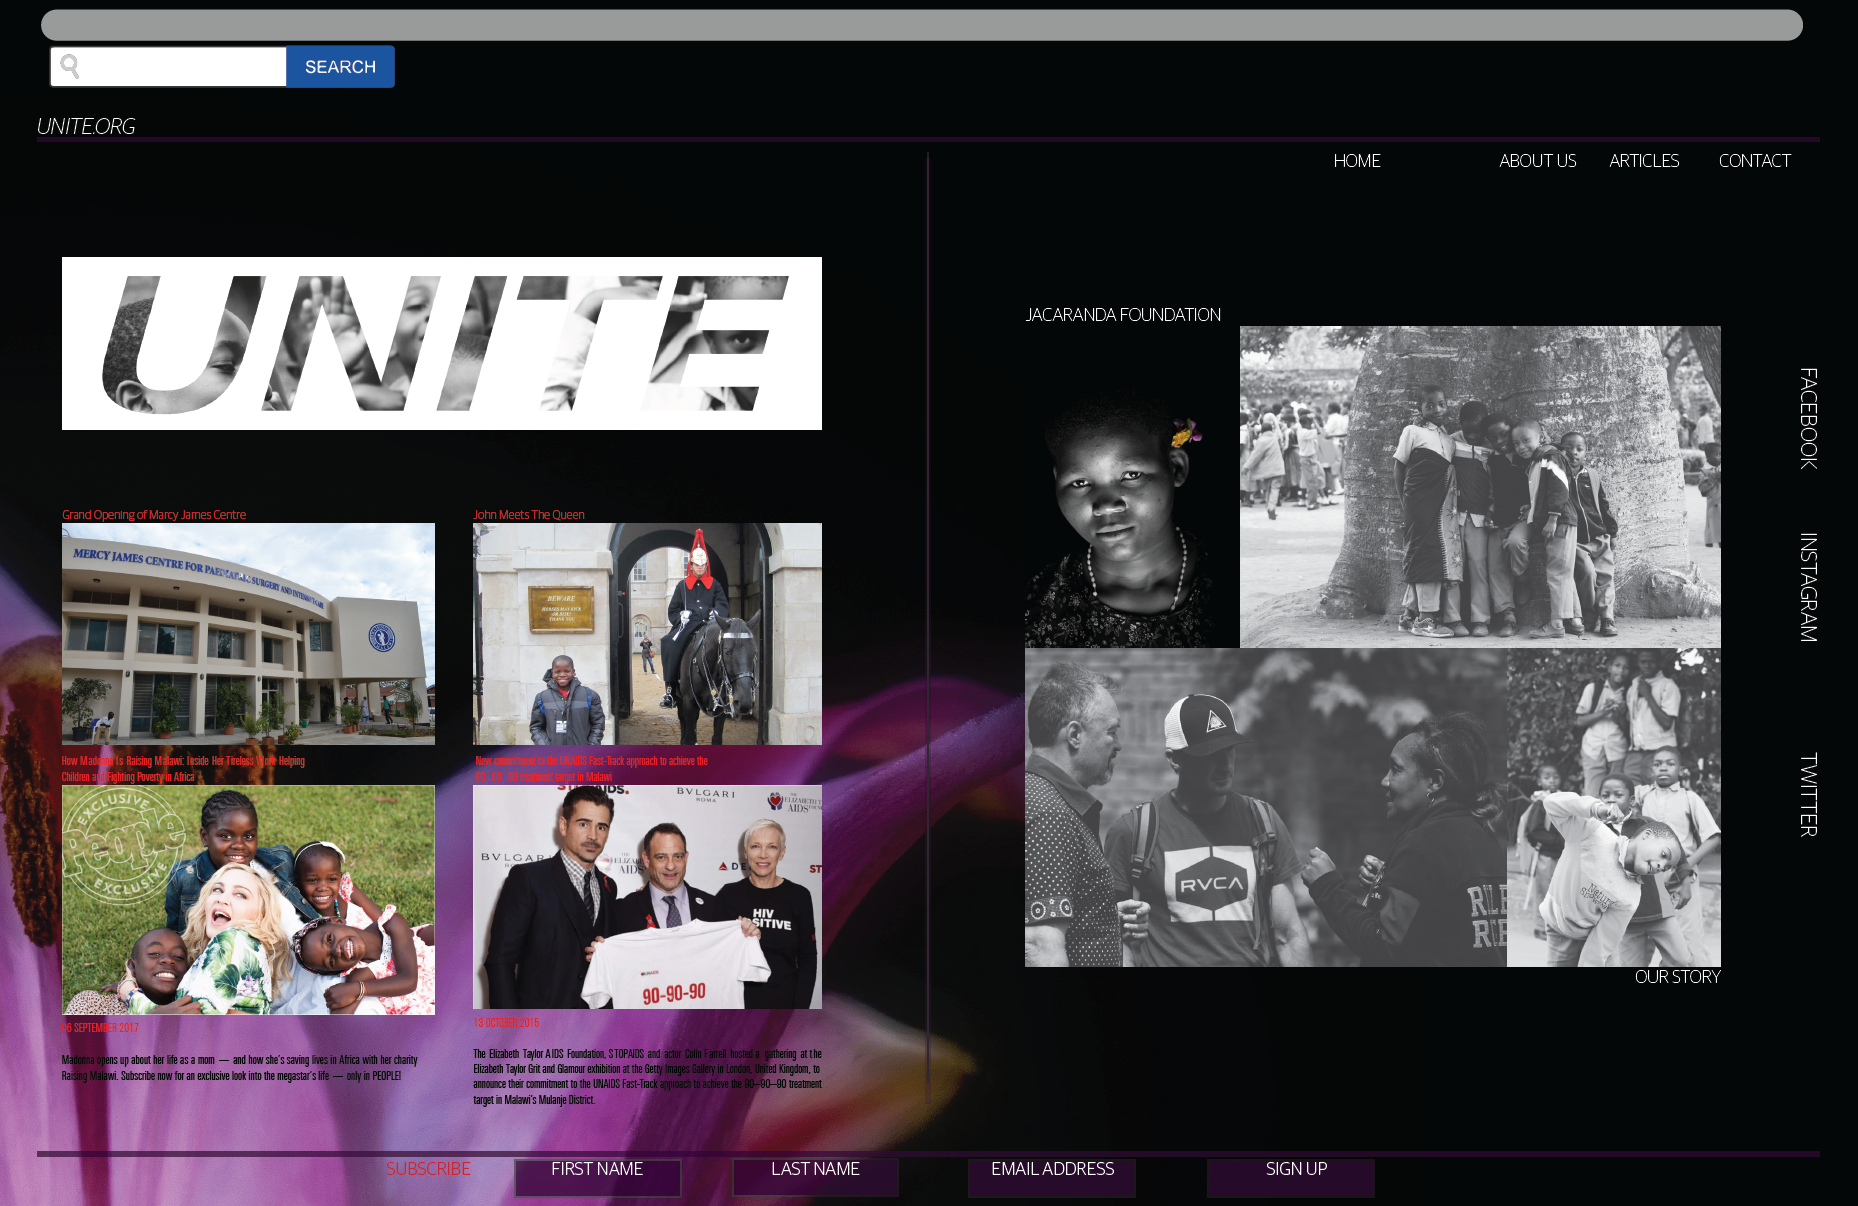Focus the FIRST NAME field
Screen dimensions: 1858x1206
(x=597, y=1177)
